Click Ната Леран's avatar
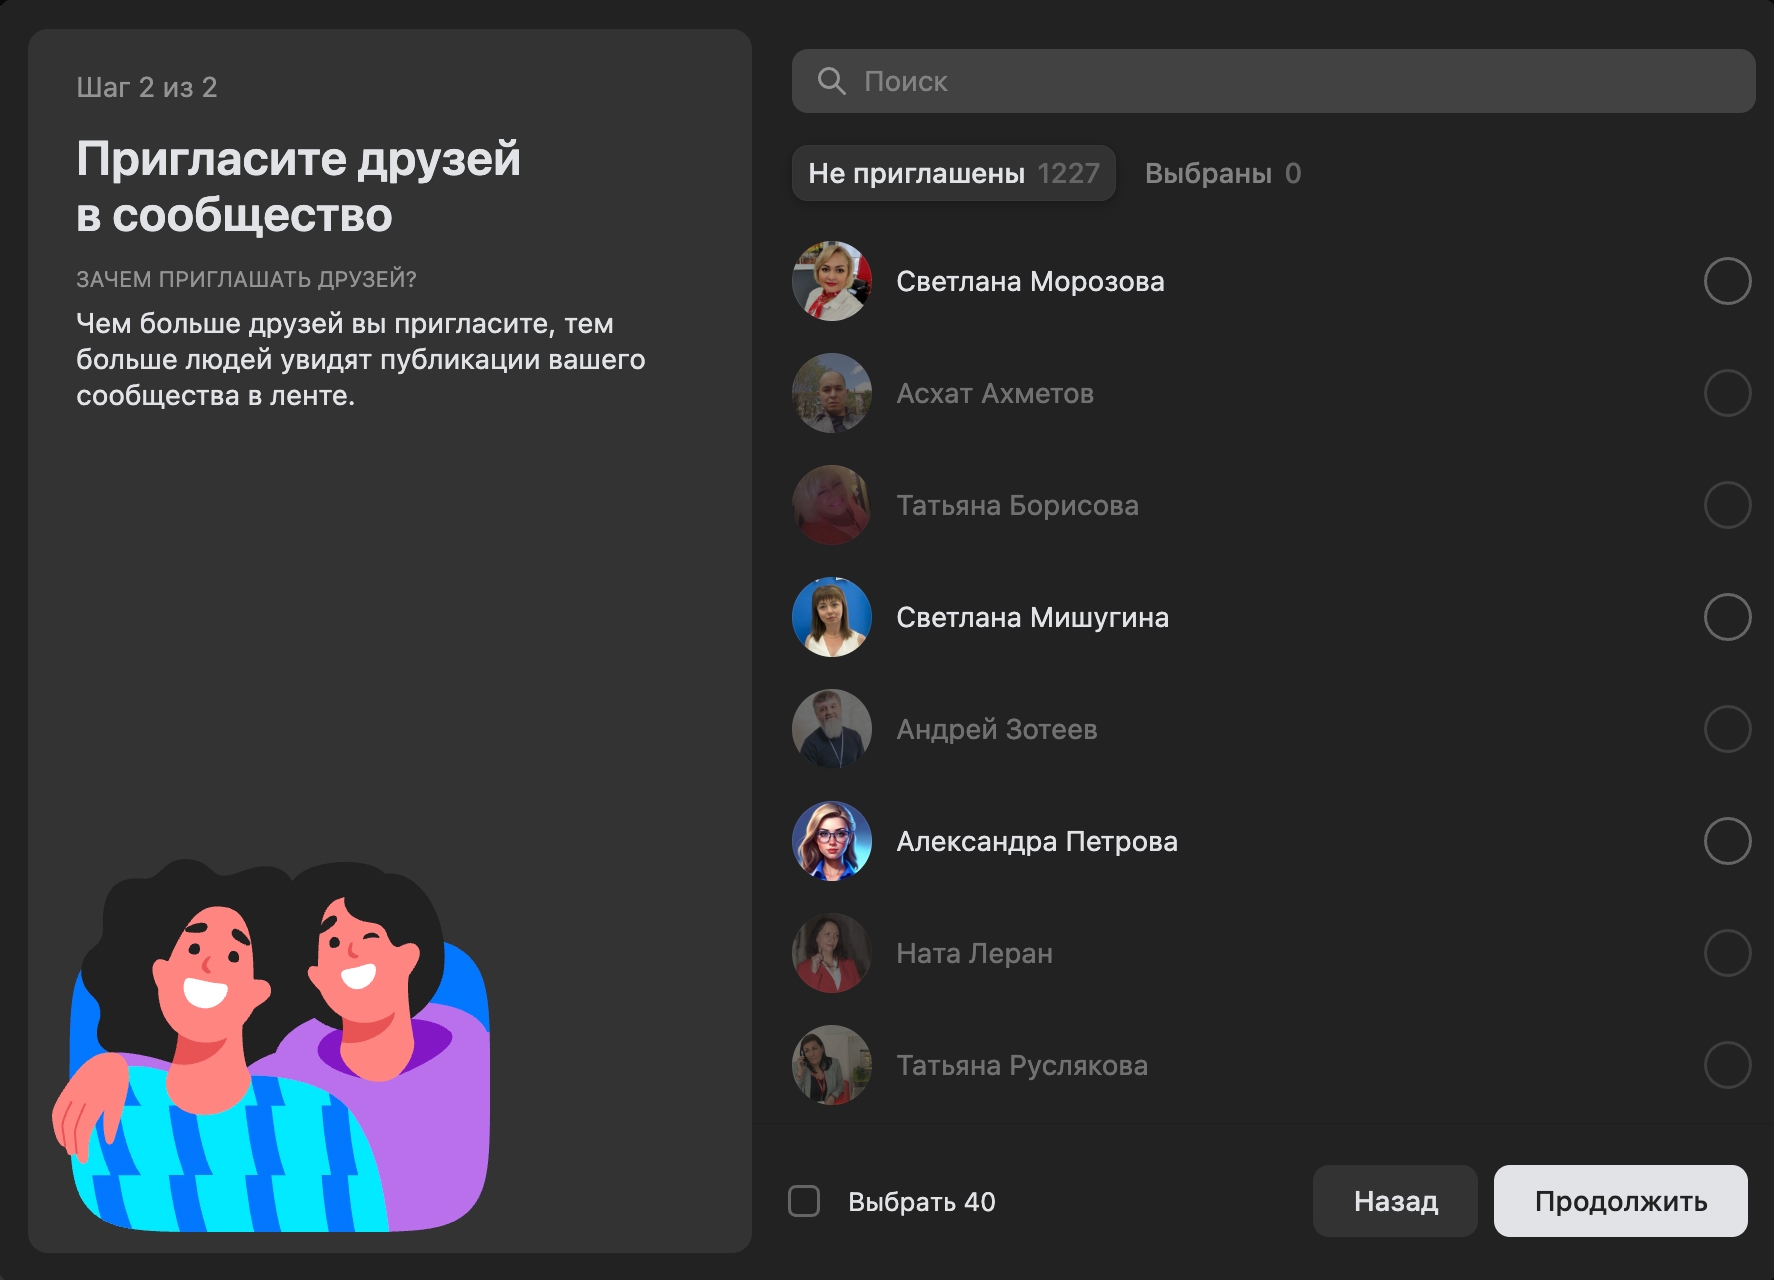The image size is (1774, 1280). pos(832,953)
